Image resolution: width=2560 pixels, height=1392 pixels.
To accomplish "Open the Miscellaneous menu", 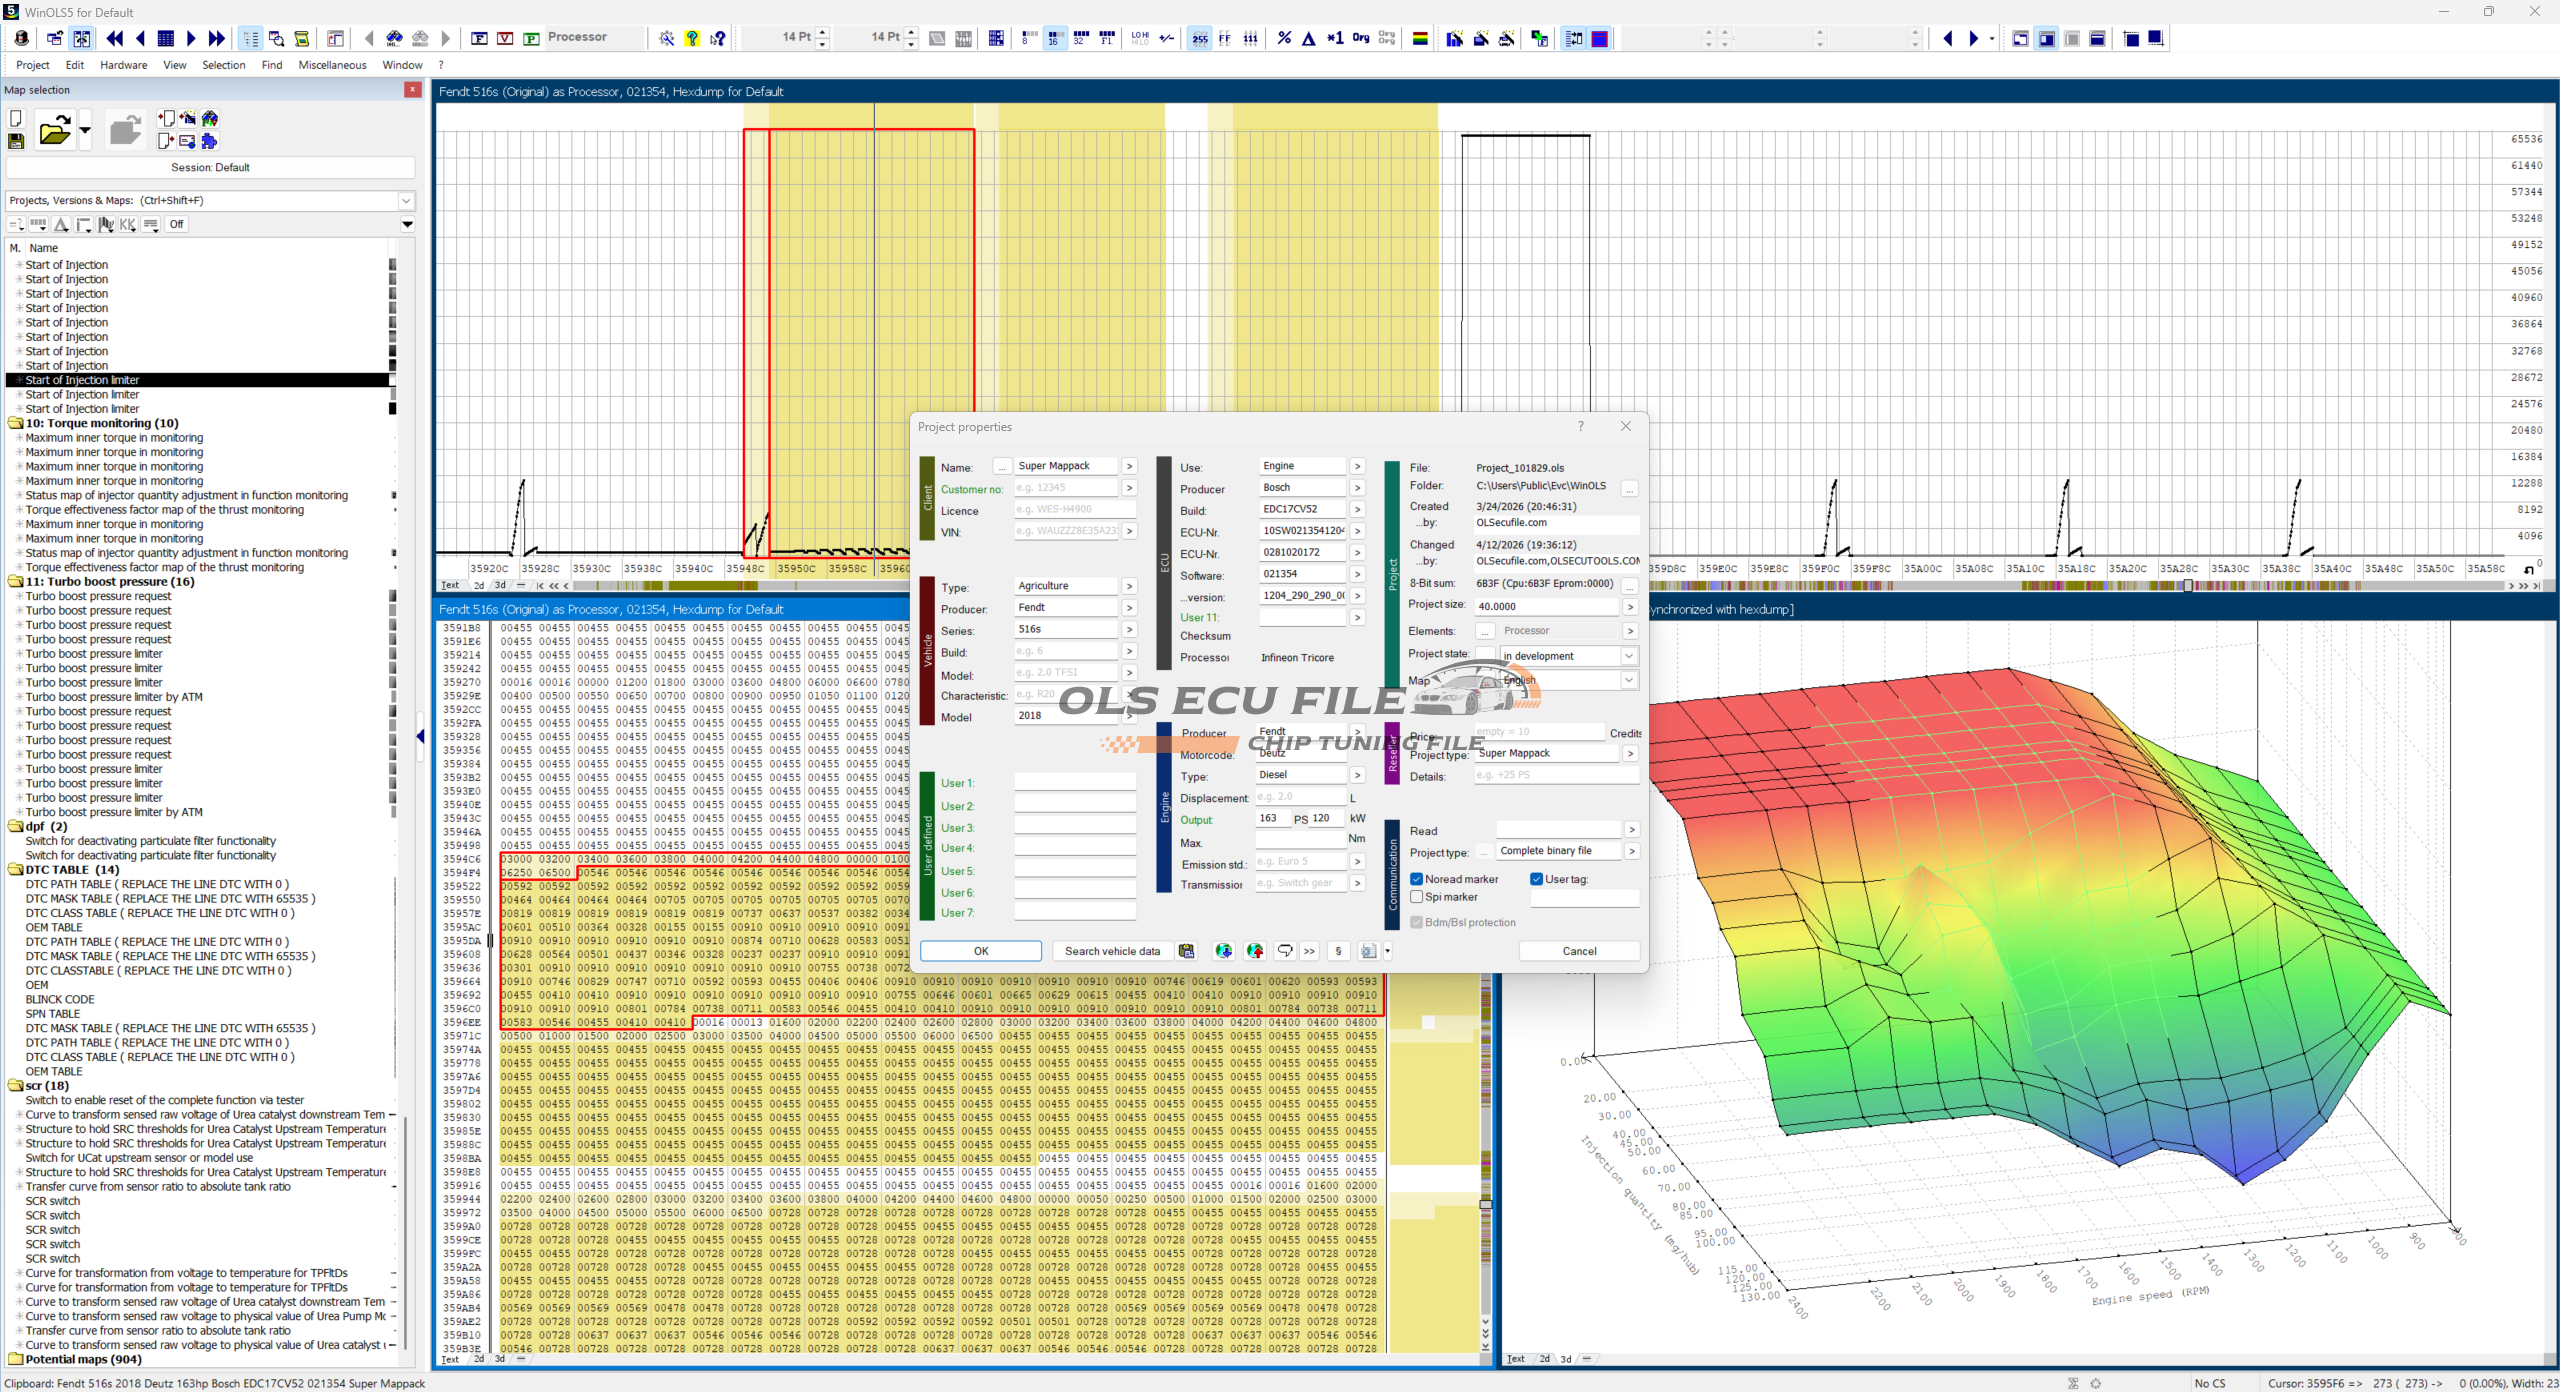I will pyautogui.click(x=332, y=65).
